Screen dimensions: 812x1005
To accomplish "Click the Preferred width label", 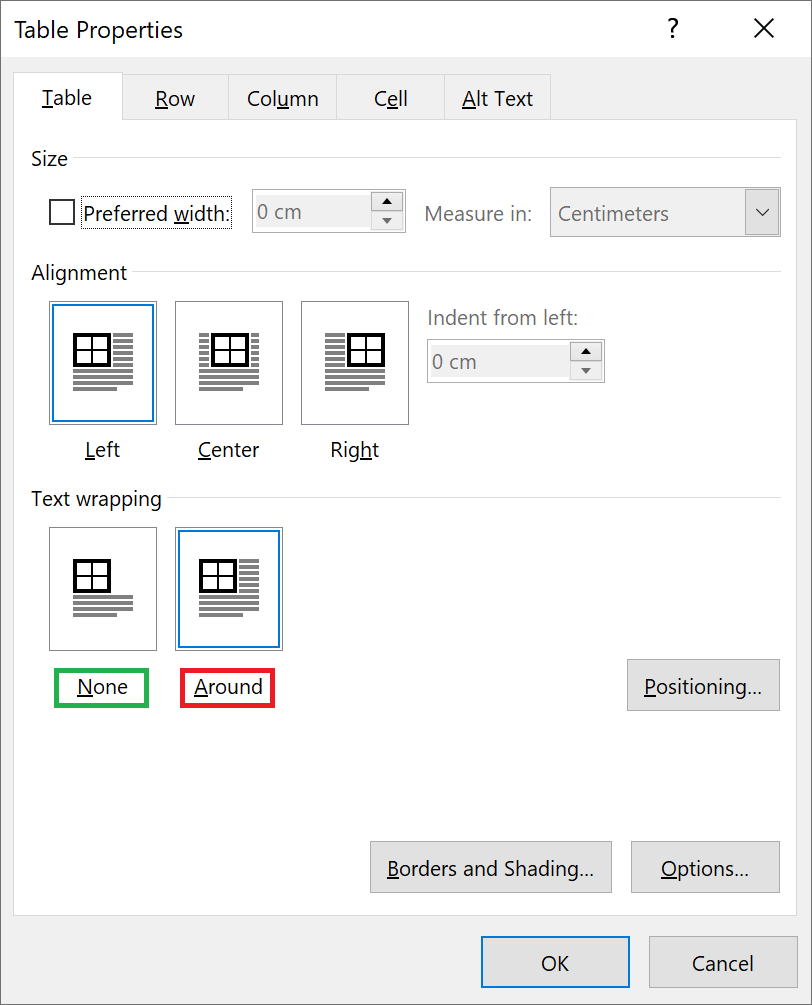I will [x=156, y=213].
